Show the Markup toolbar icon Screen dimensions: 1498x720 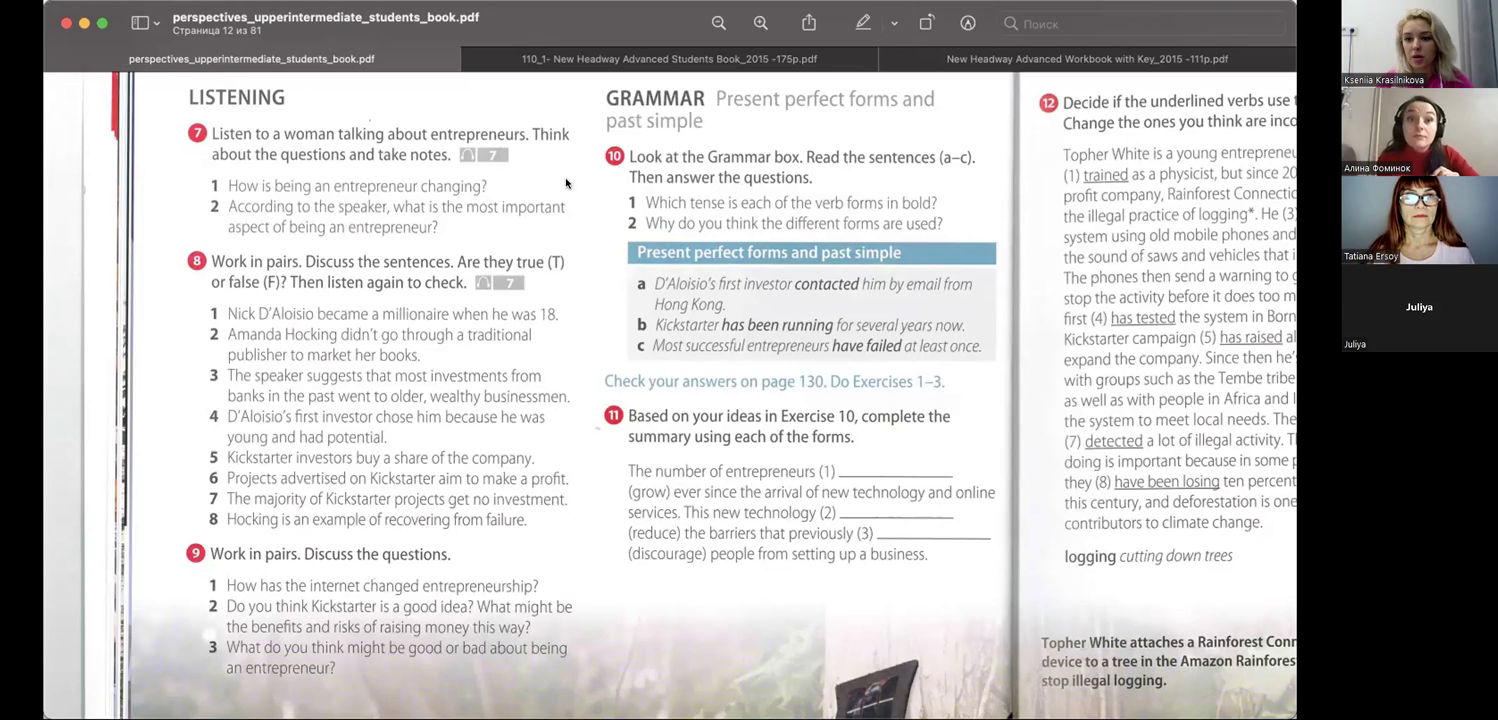pos(968,23)
